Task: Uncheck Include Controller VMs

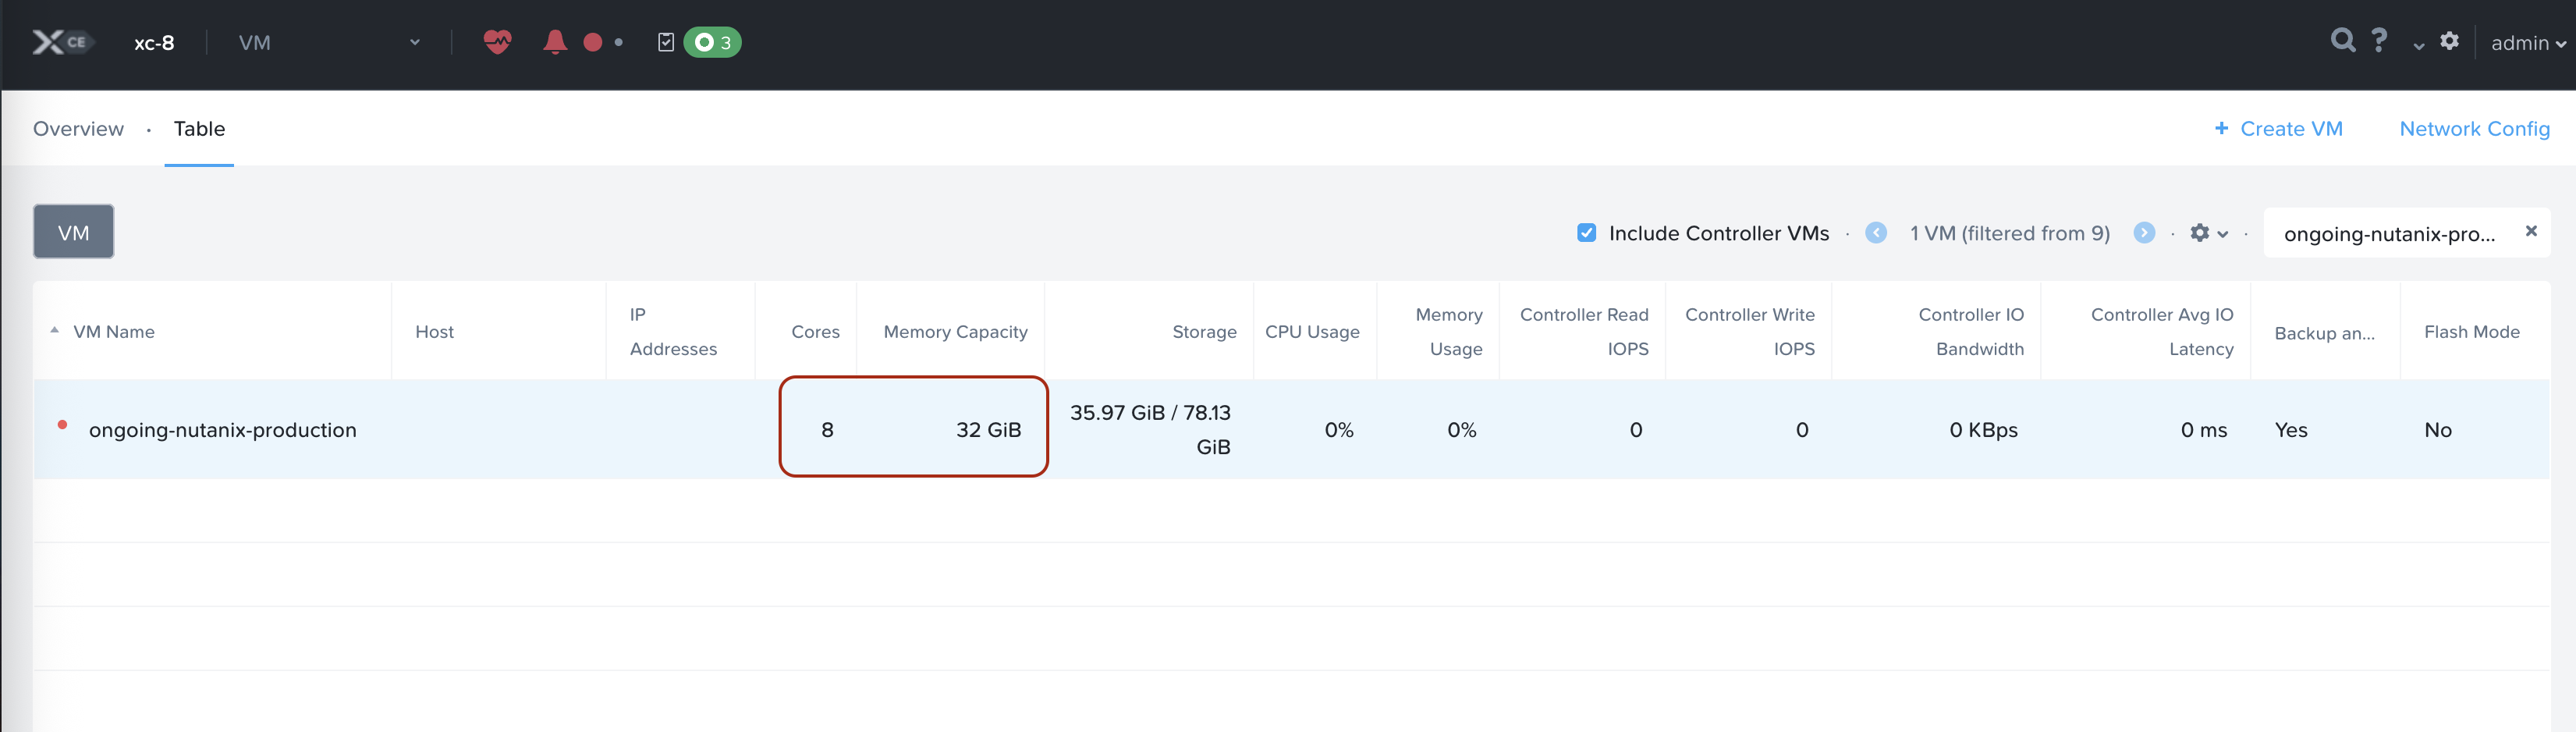Action: 1586,232
